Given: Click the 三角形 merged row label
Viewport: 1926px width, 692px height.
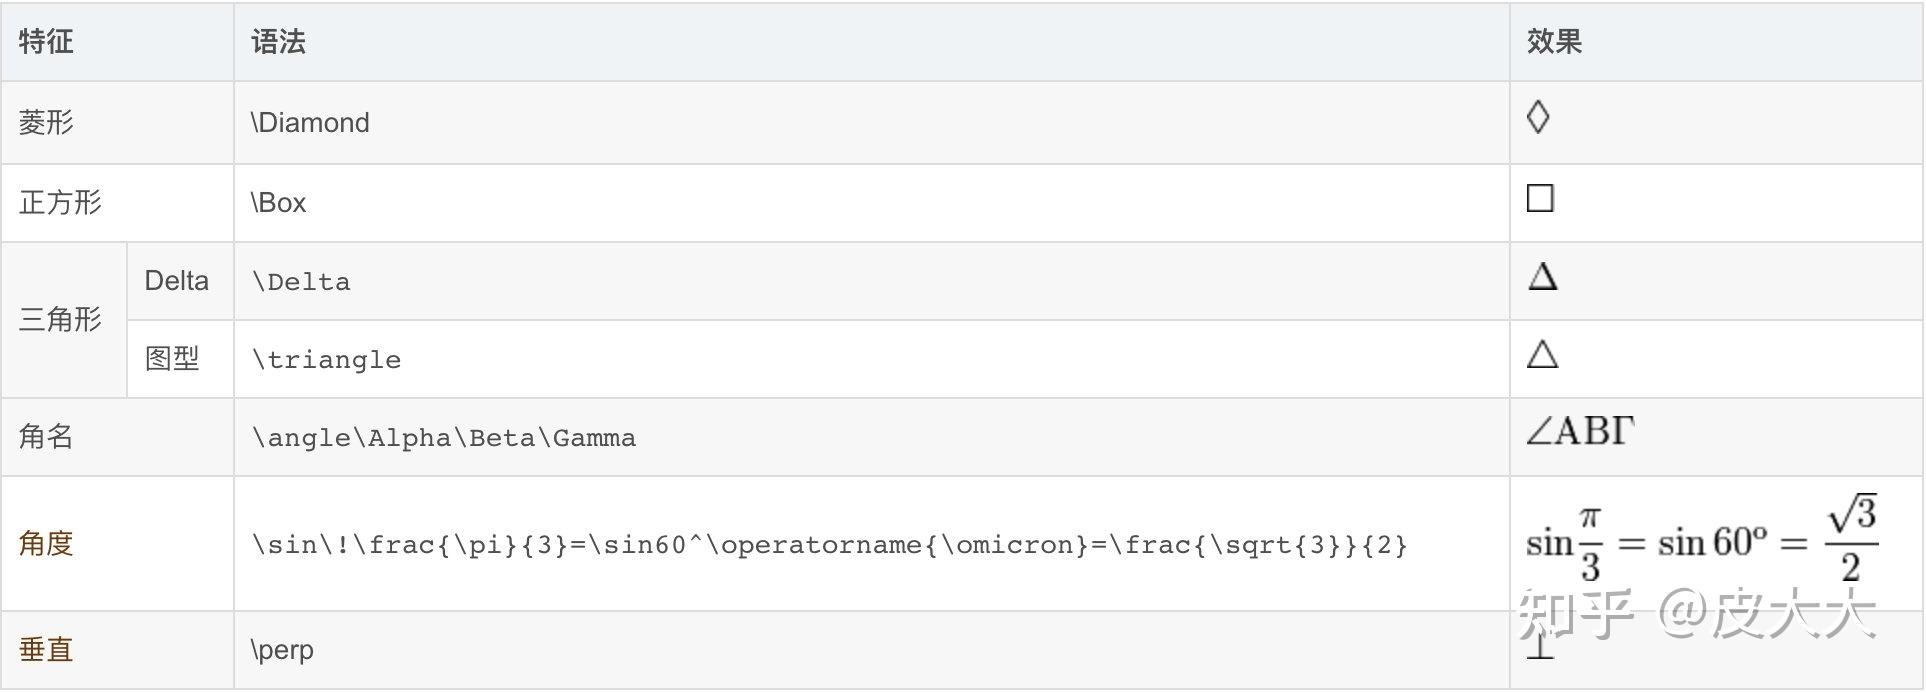Looking at the screenshot, I should pos(60,319).
